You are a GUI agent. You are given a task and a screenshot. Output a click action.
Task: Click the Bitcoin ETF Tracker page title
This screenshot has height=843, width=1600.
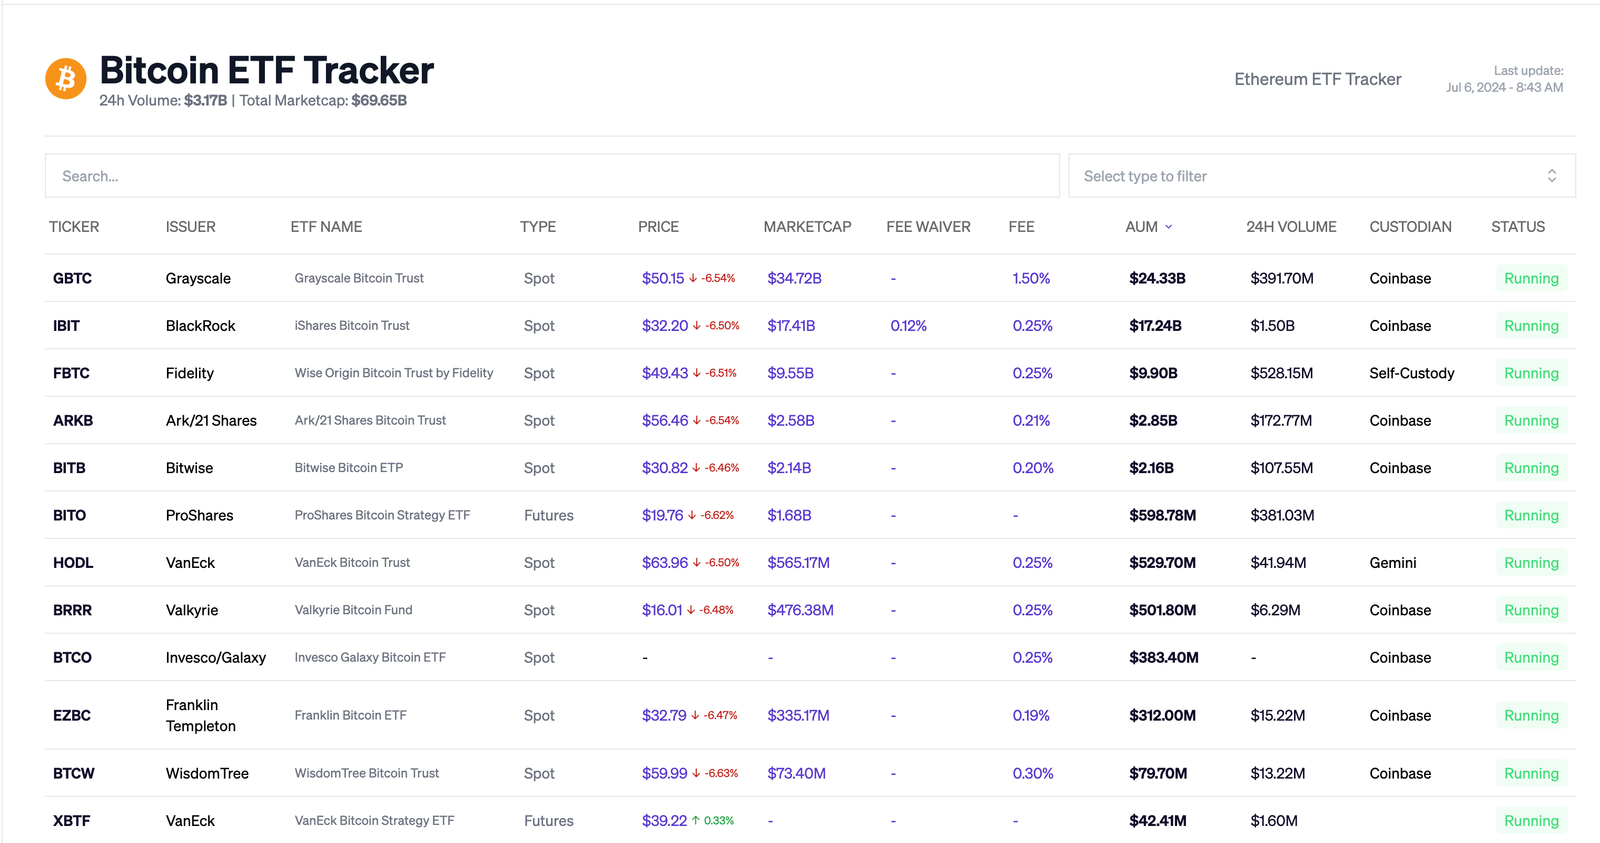click(x=266, y=71)
